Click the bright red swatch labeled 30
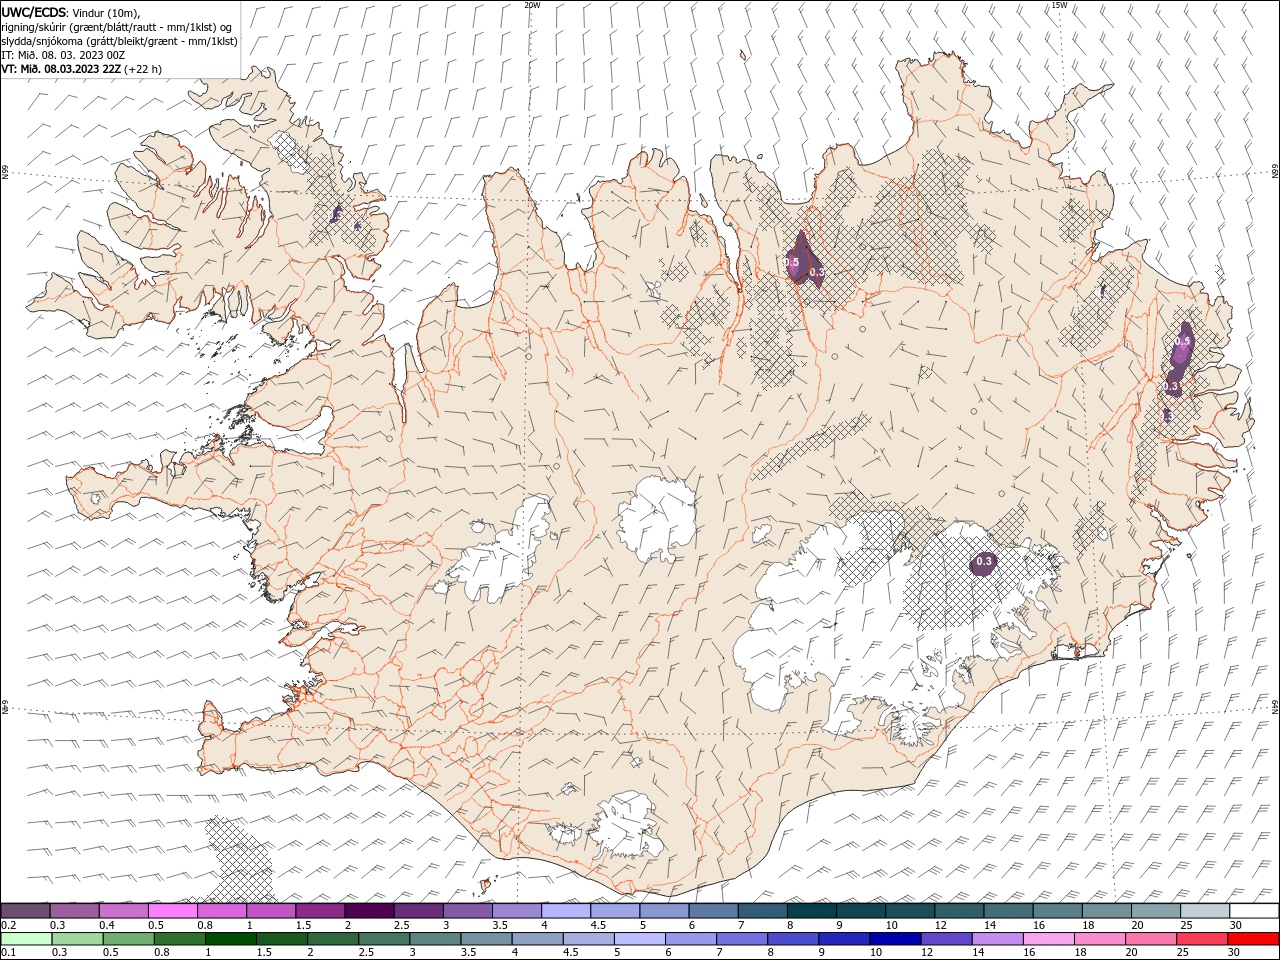Image resolution: width=1280 pixels, height=960 pixels. (x=1254, y=939)
